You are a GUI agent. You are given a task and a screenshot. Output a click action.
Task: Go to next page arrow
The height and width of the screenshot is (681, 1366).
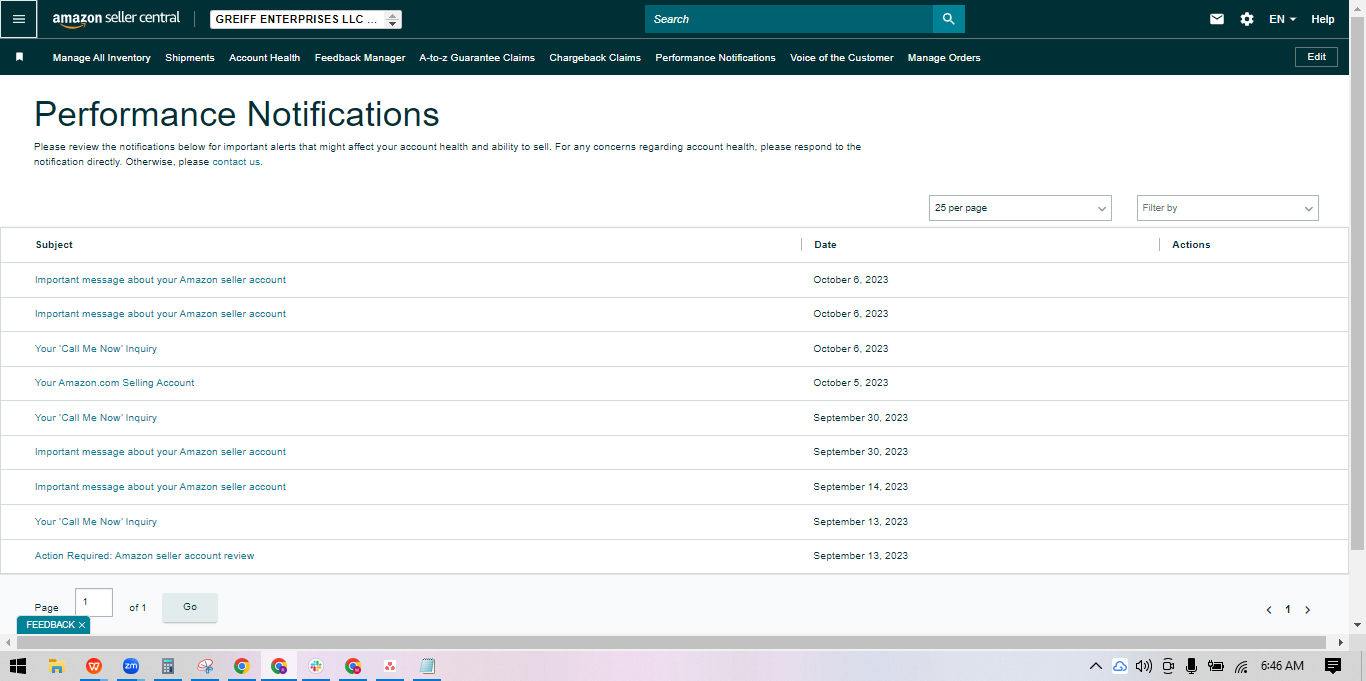pos(1307,610)
